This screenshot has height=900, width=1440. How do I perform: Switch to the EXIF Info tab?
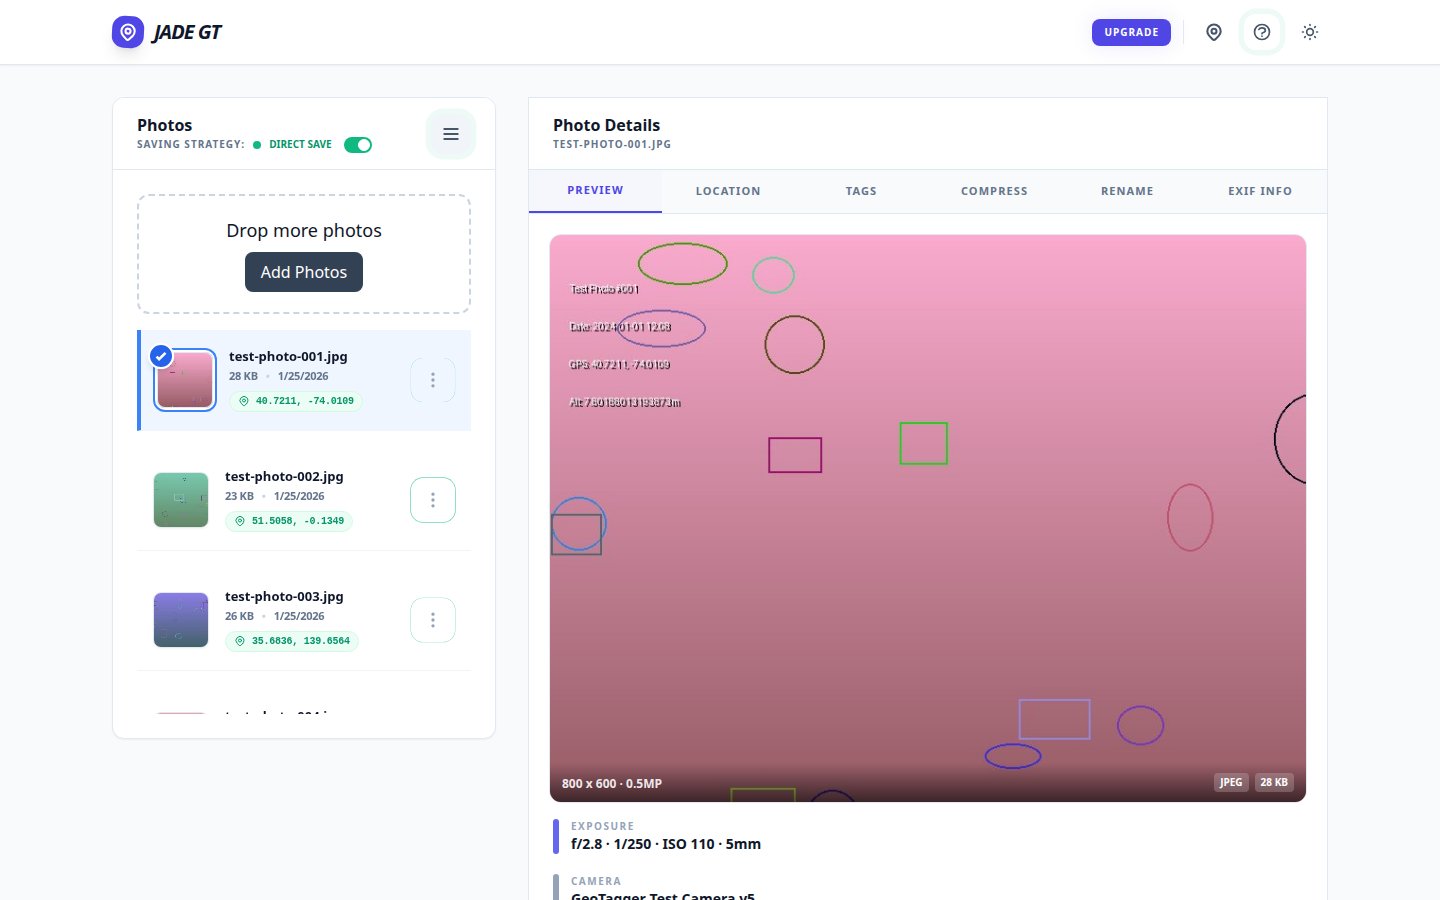[x=1260, y=191]
